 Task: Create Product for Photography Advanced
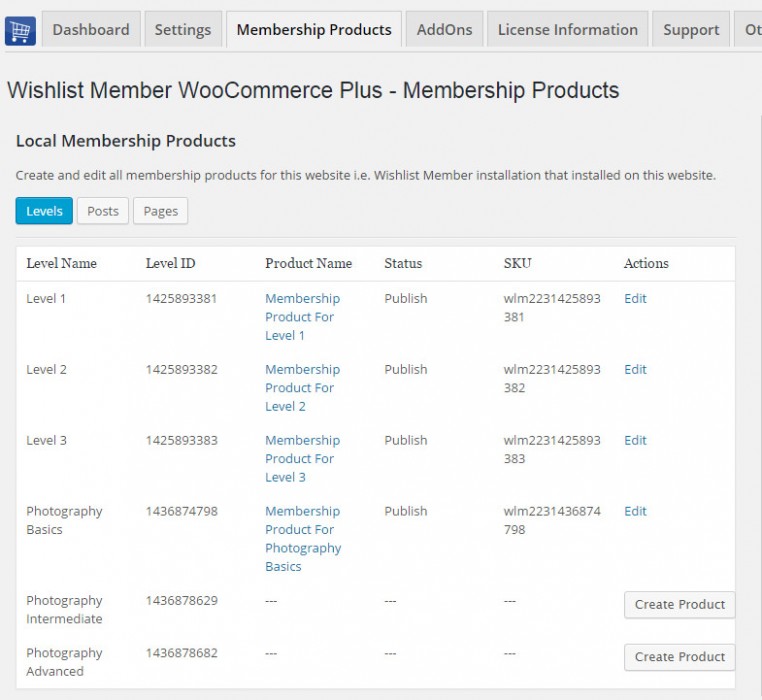[679, 657]
